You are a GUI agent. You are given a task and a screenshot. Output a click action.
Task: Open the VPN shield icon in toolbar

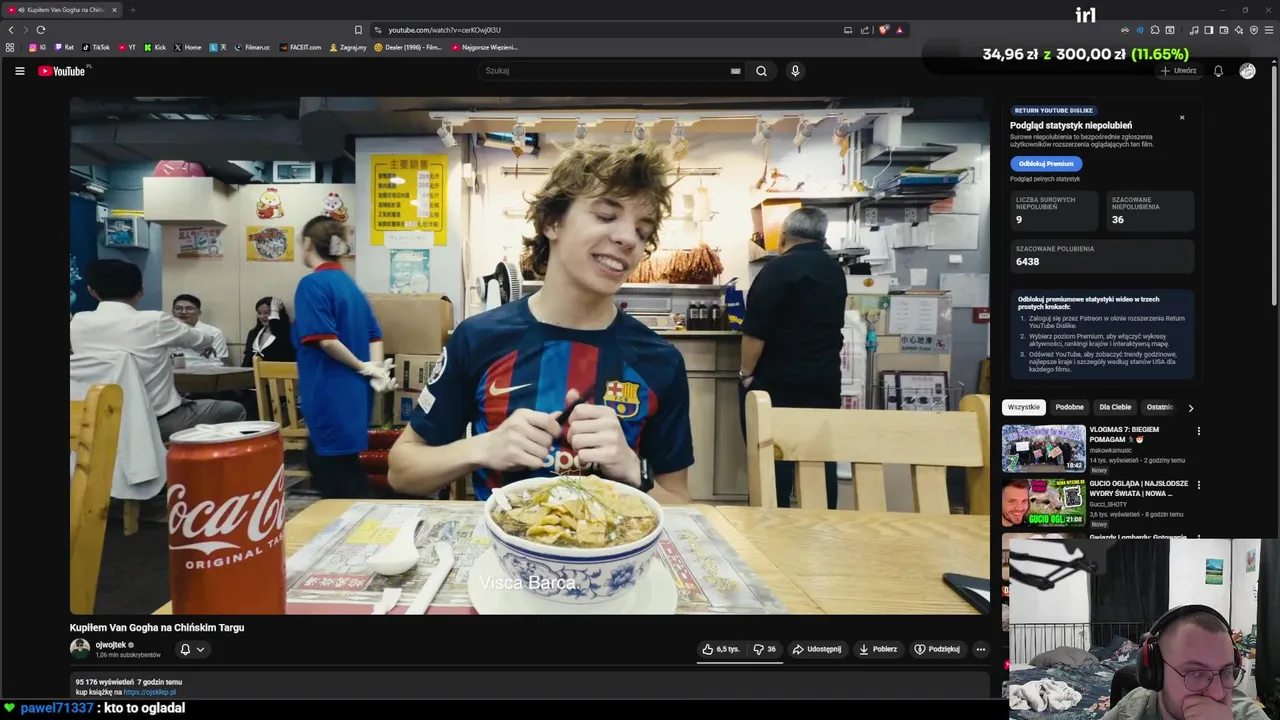[1254, 30]
